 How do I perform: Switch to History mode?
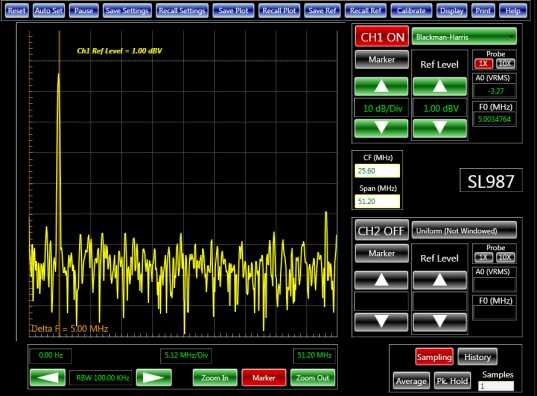(477, 357)
